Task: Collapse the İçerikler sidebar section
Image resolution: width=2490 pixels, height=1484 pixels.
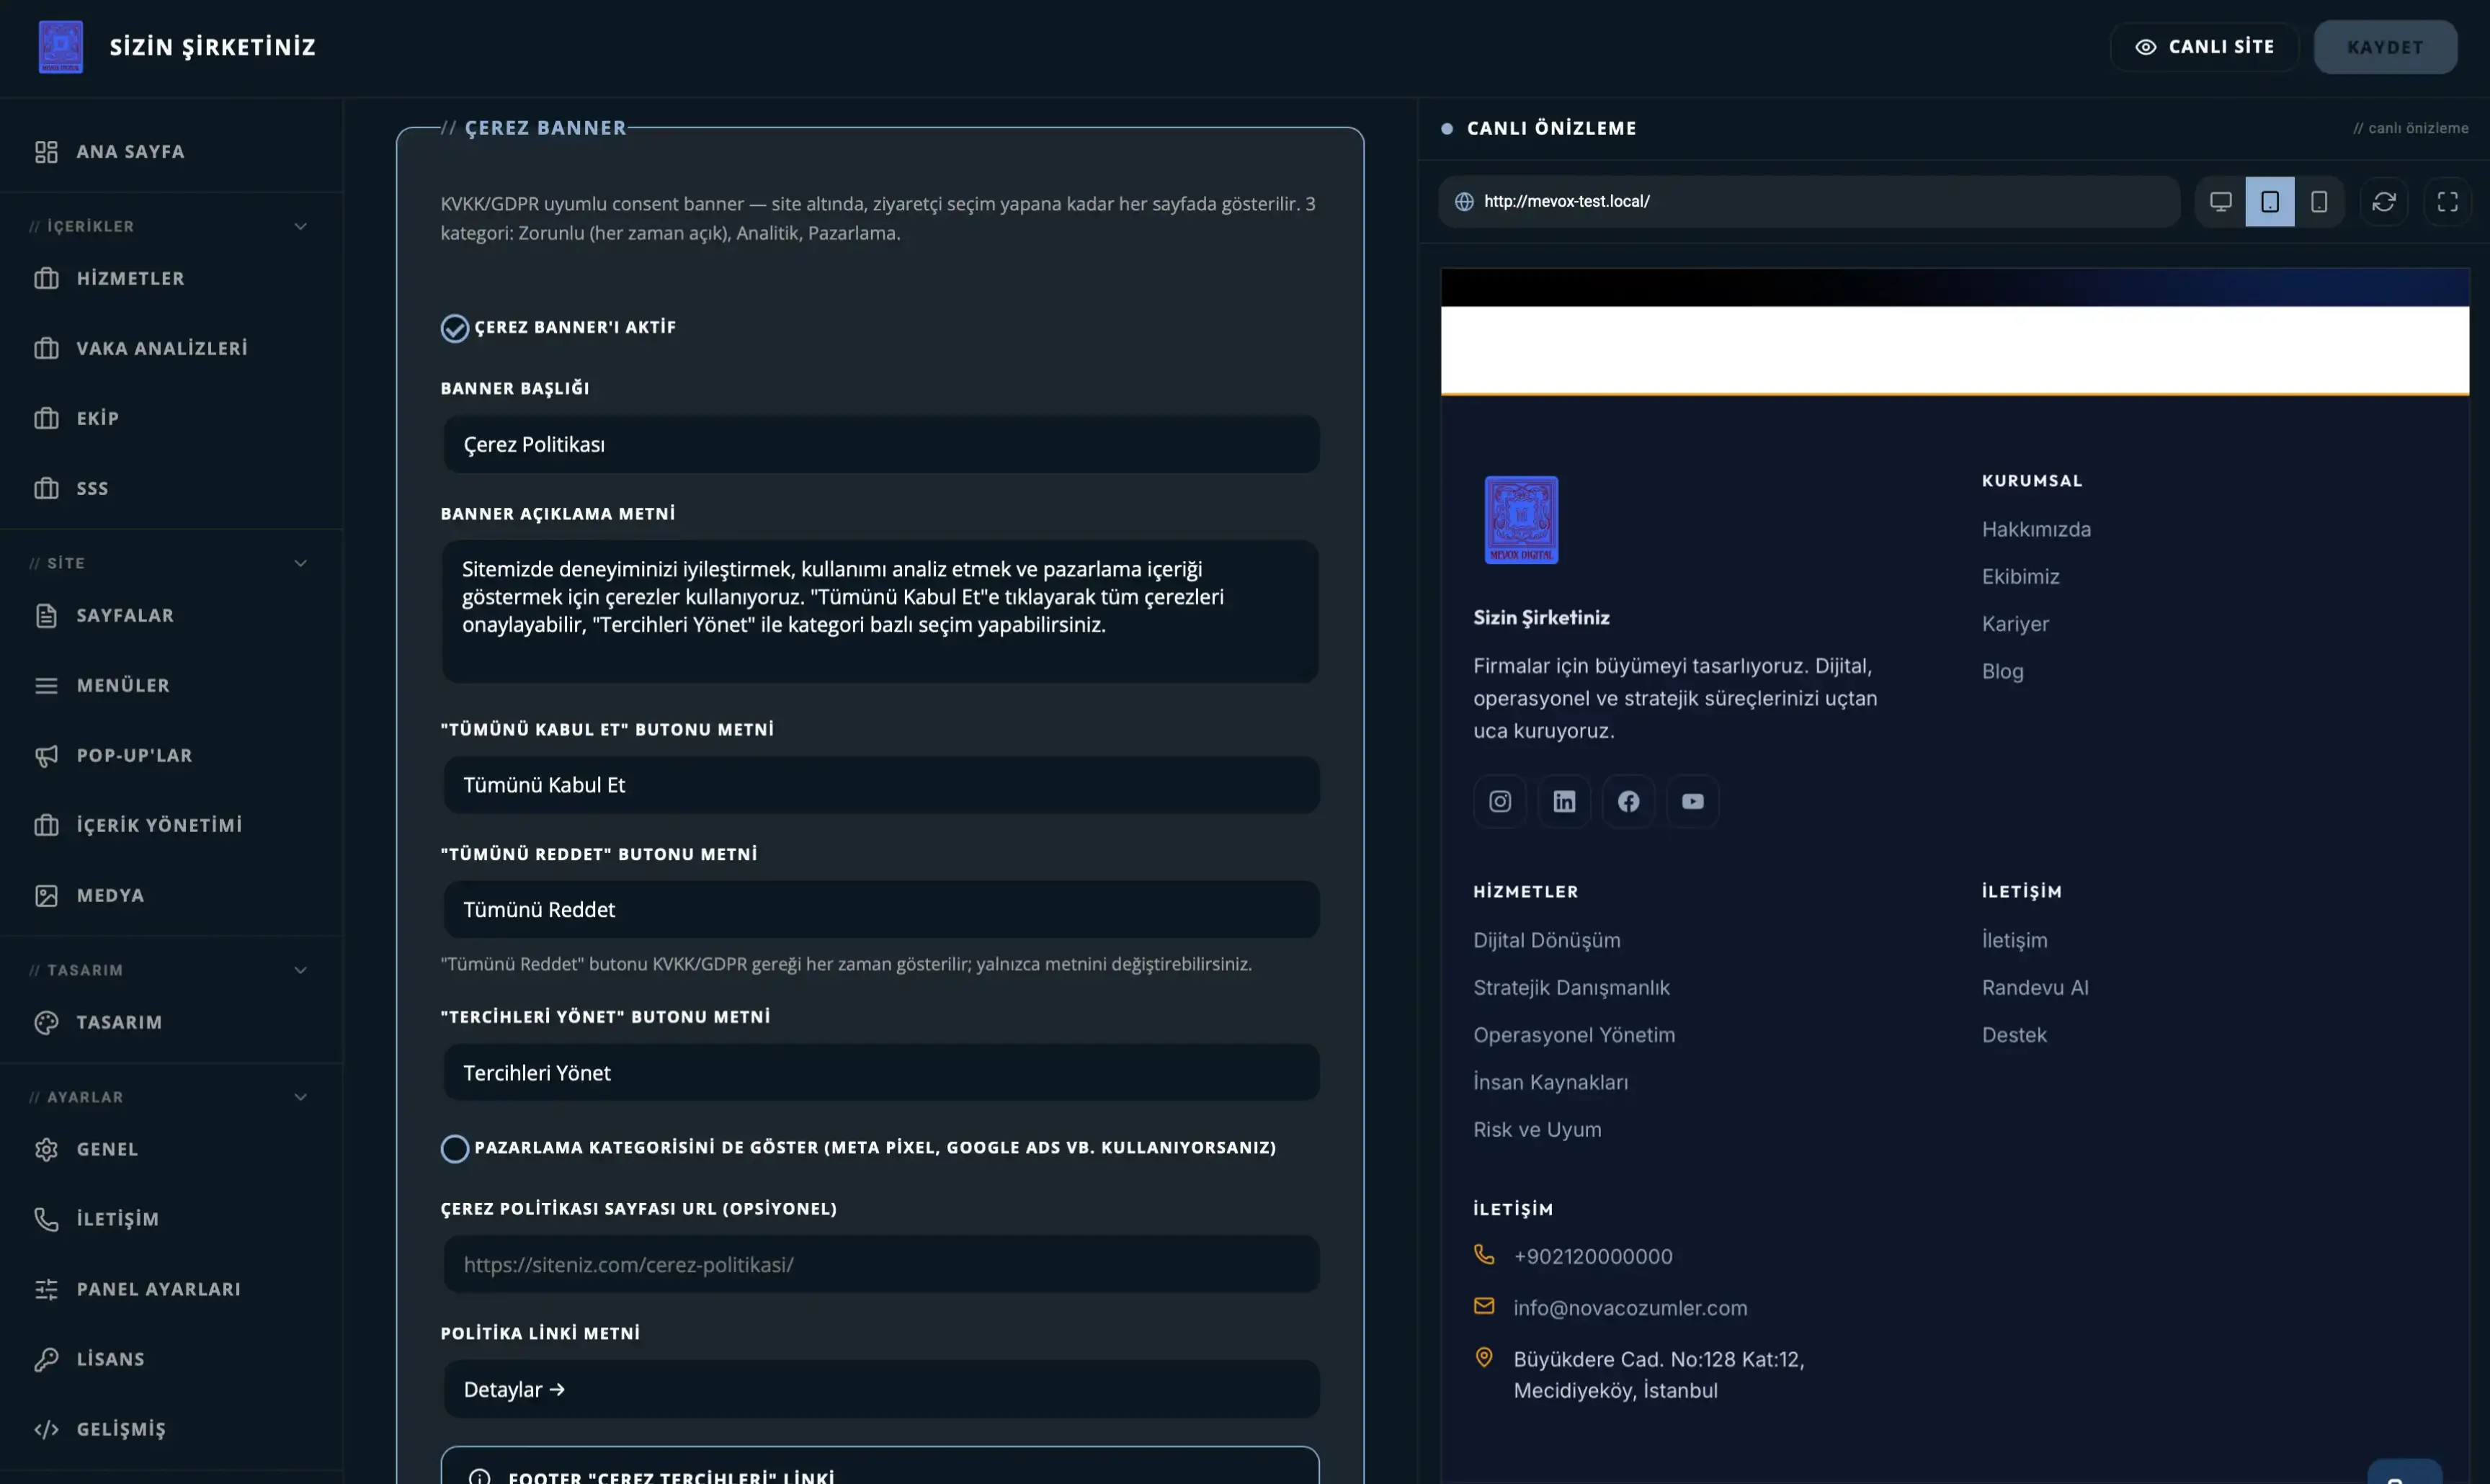Action: [x=300, y=227]
